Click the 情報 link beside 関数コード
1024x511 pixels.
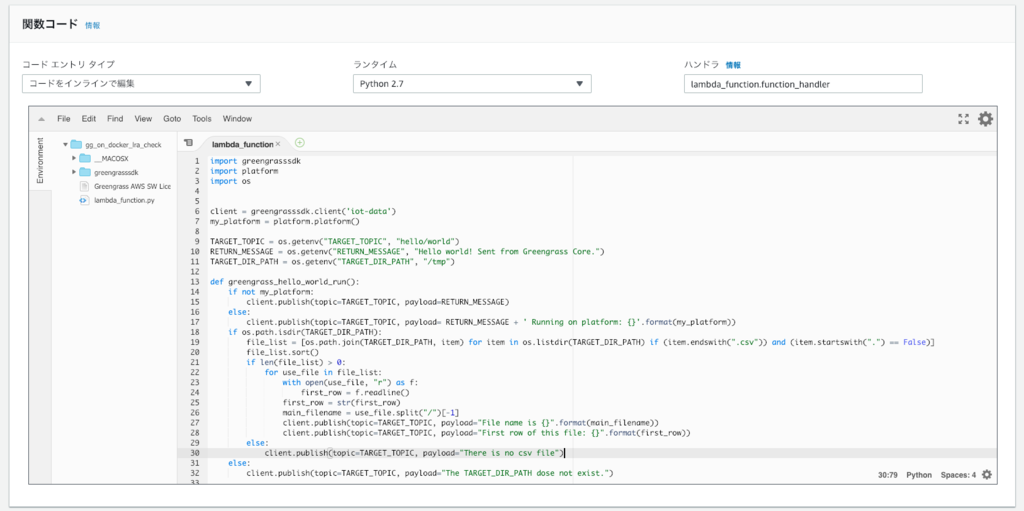pyautogui.click(x=93, y=25)
